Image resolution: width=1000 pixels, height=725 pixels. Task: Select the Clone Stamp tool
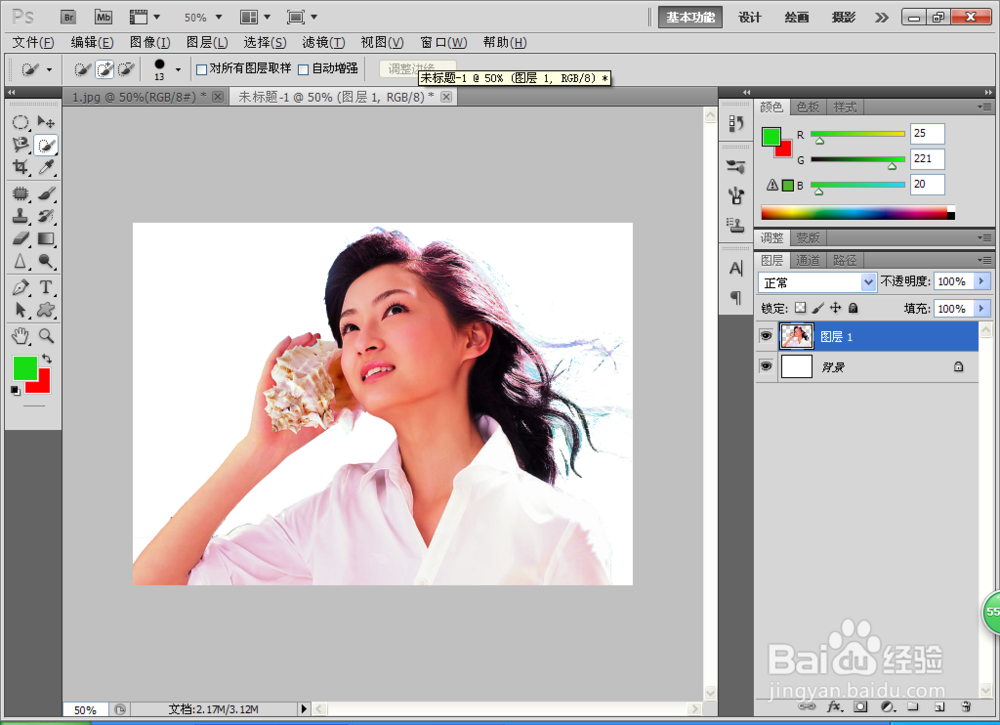pyautogui.click(x=20, y=216)
